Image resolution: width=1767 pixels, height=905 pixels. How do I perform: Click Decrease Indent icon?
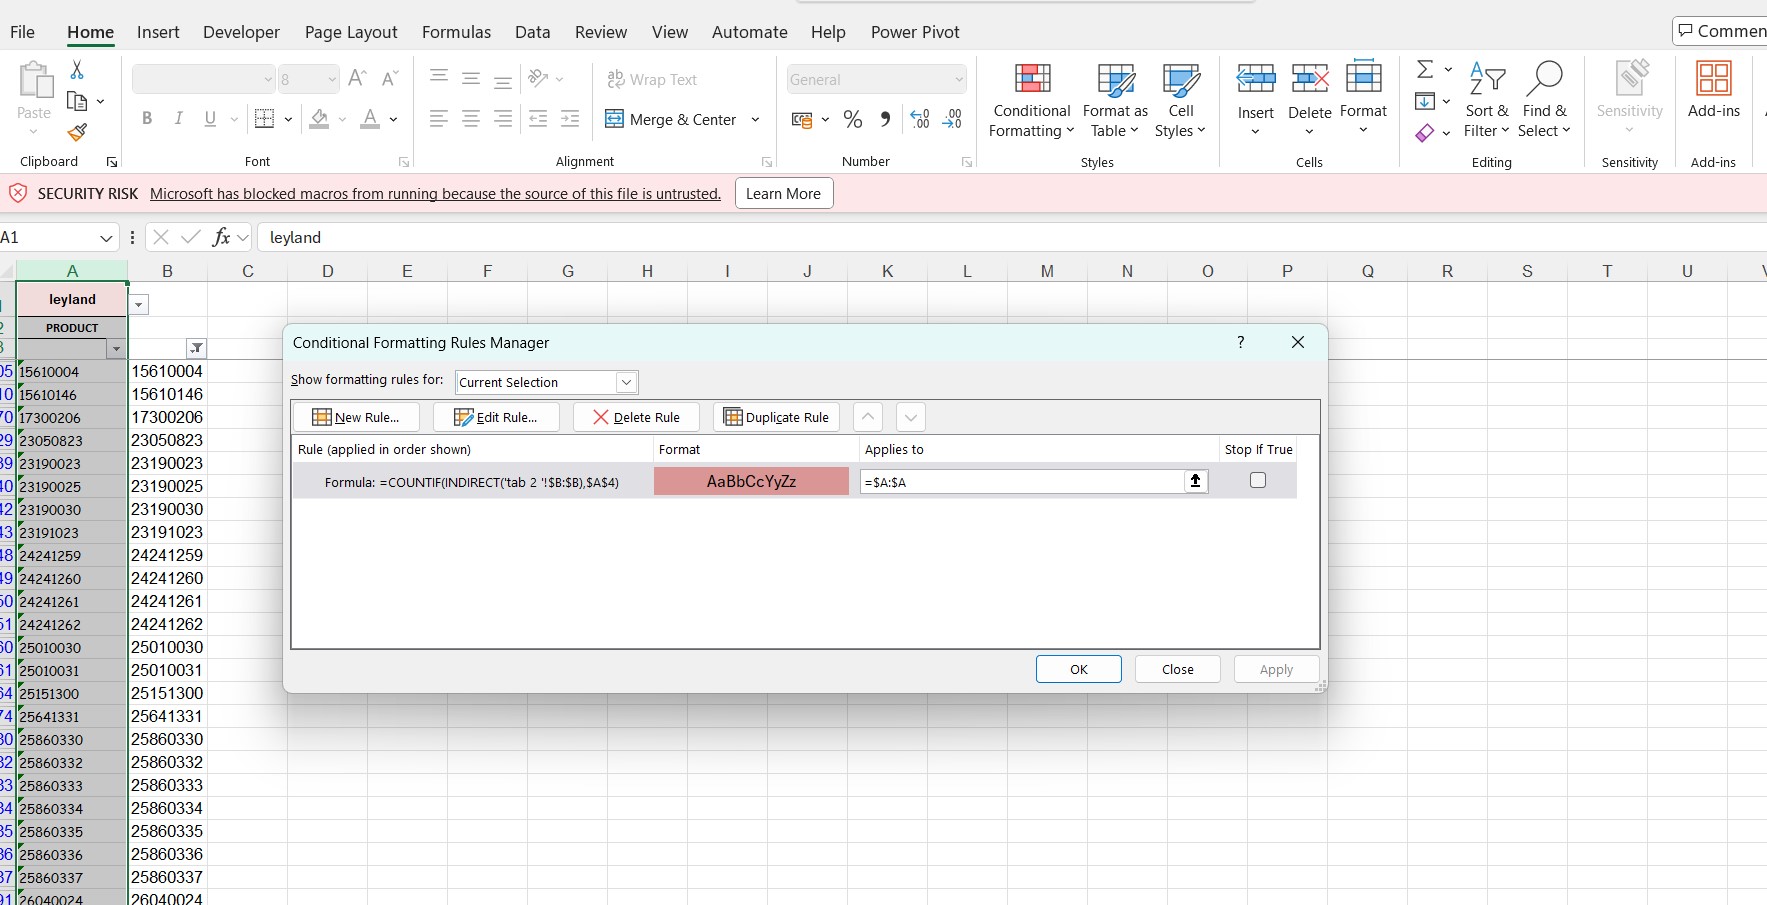click(538, 119)
